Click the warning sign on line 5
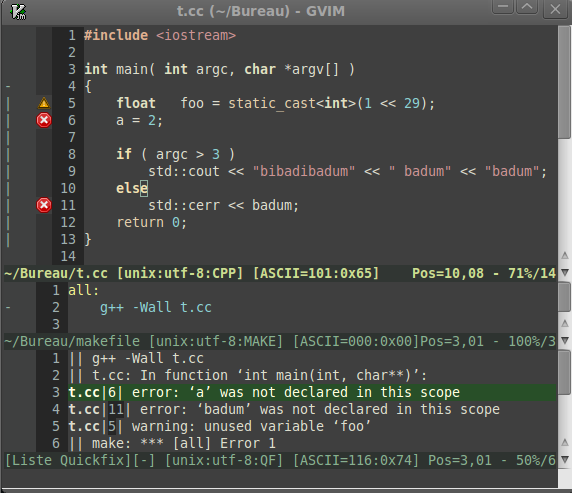 click(44, 103)
